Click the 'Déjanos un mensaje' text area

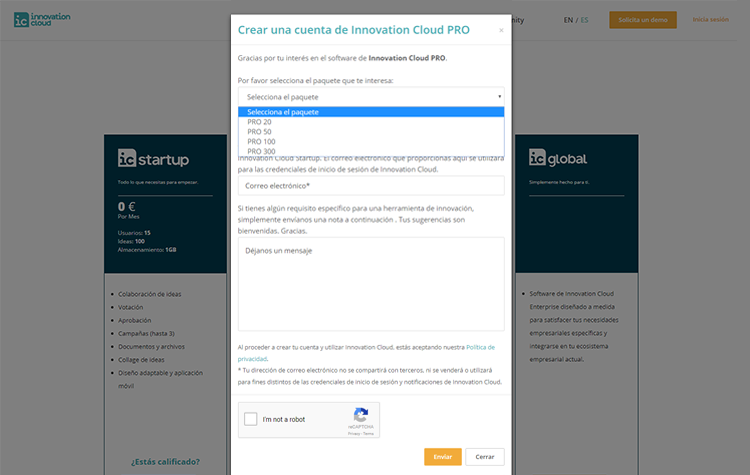coord(371,284)
